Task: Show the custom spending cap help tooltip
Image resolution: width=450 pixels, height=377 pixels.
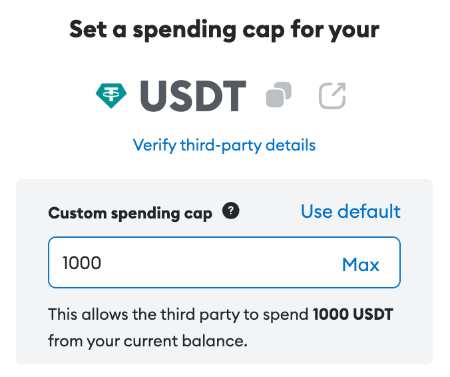Action: point(231,211)
